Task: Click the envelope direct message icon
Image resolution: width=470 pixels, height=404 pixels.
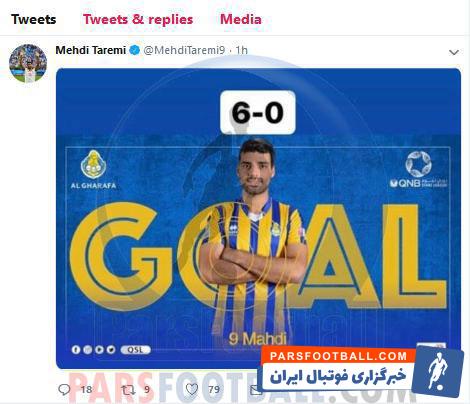Action: point(255,390)
